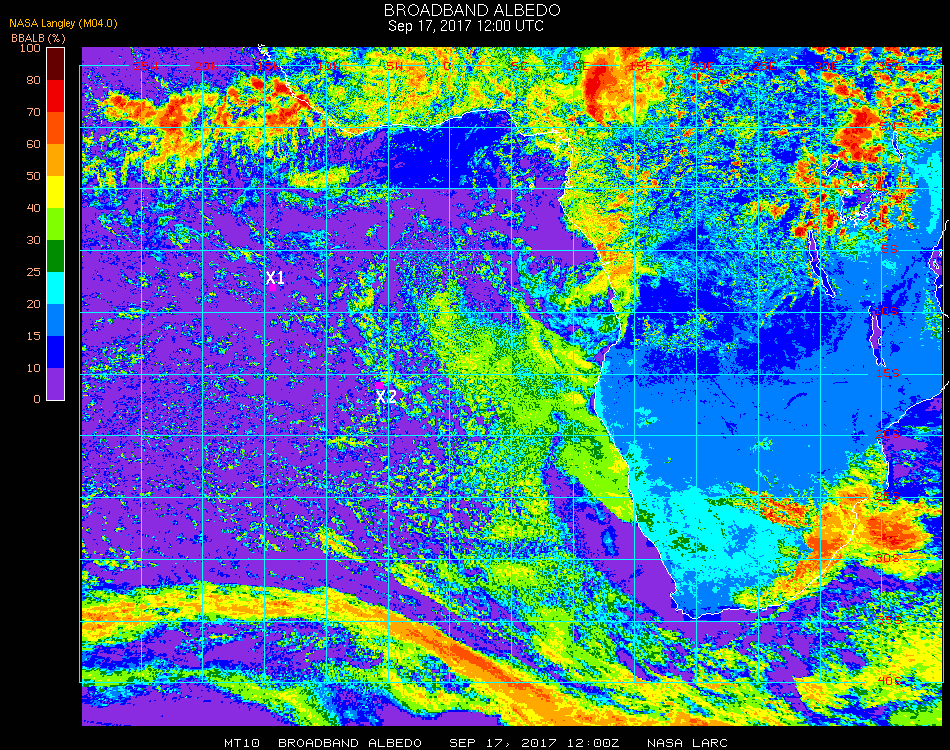The width and height of the screenshot is (950, 750).
Task: Click the legend value 40
Action: 33,208
